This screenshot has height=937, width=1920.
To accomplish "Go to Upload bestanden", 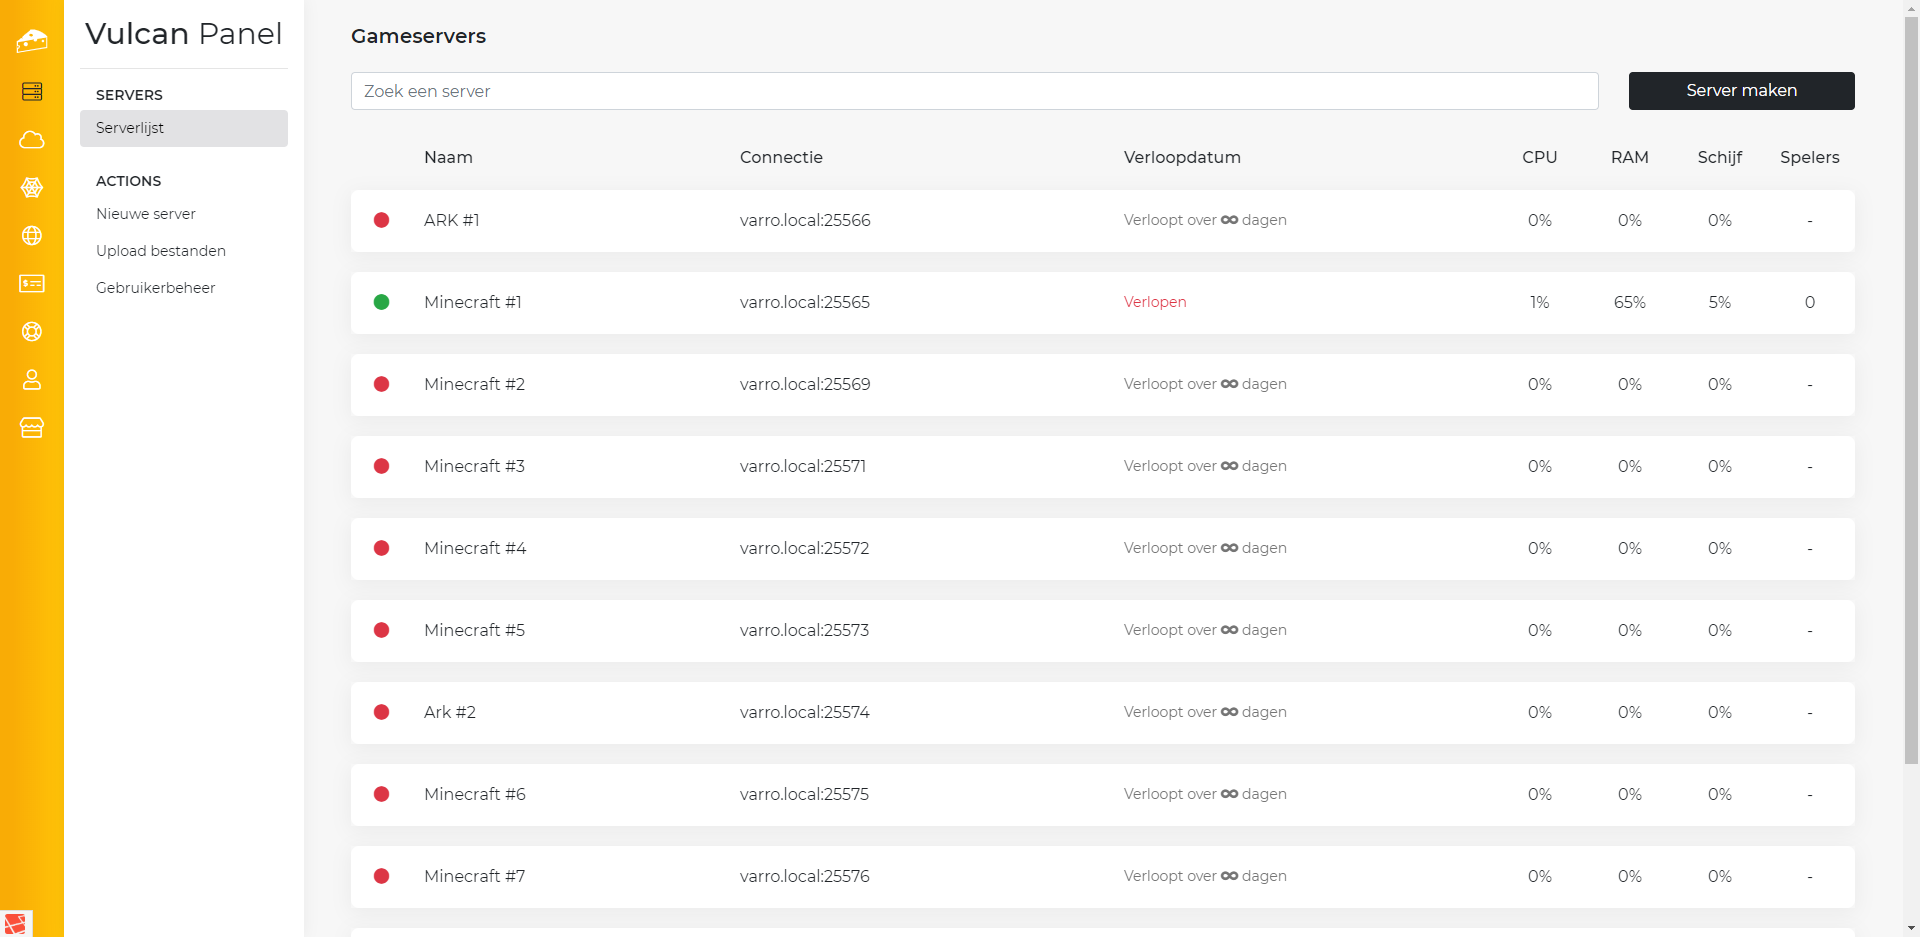I will tap(161, 251).
